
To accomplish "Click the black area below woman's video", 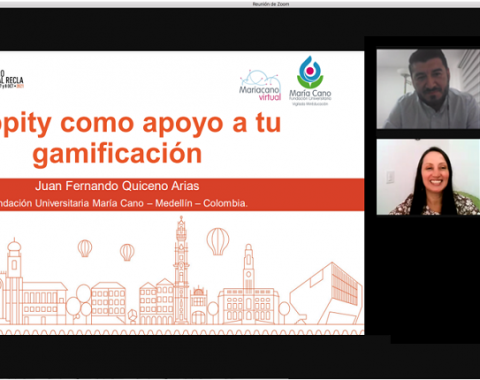I will click(435, 280).
